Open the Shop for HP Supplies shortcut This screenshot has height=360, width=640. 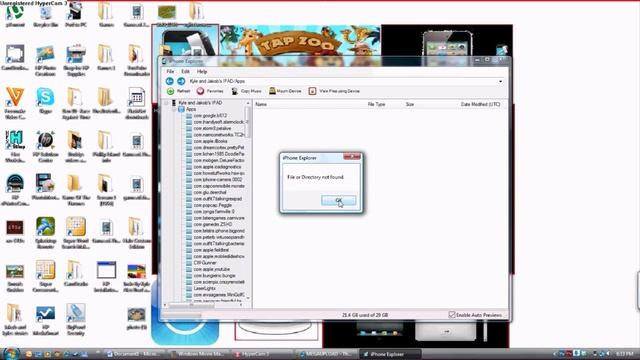76,60
